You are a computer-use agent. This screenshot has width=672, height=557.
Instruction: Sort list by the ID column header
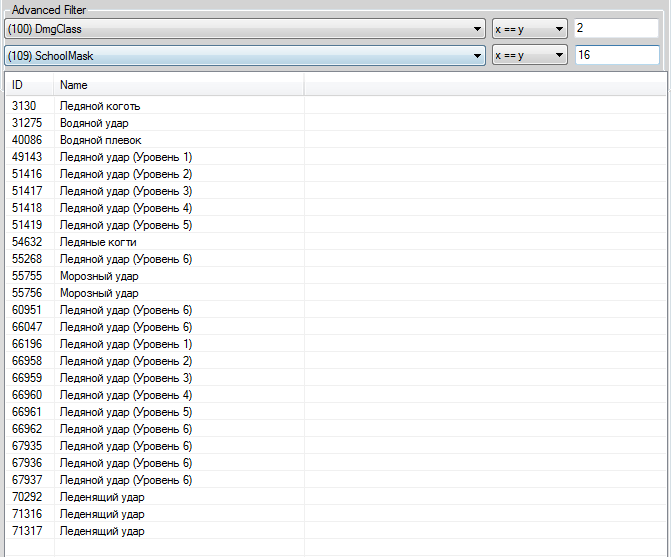click(28, 85)
